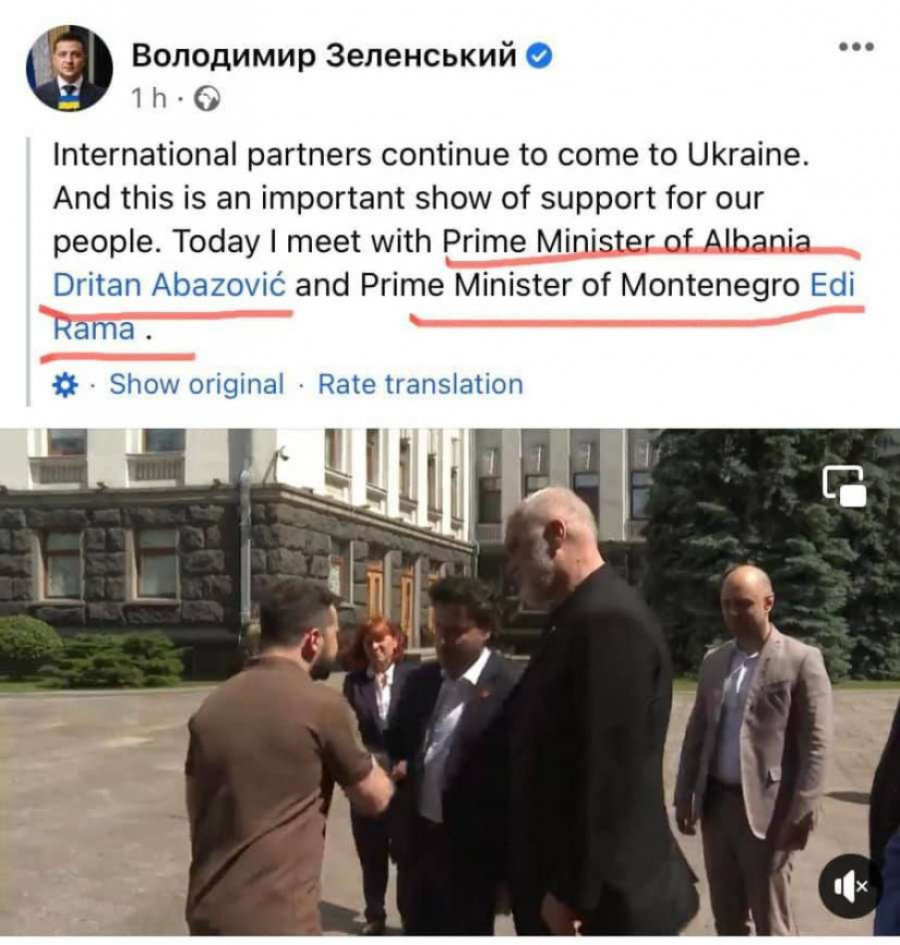900x945 pixels.
Task: Open Dritan Abazović tagged profile
Action: (x=169, y=285)
